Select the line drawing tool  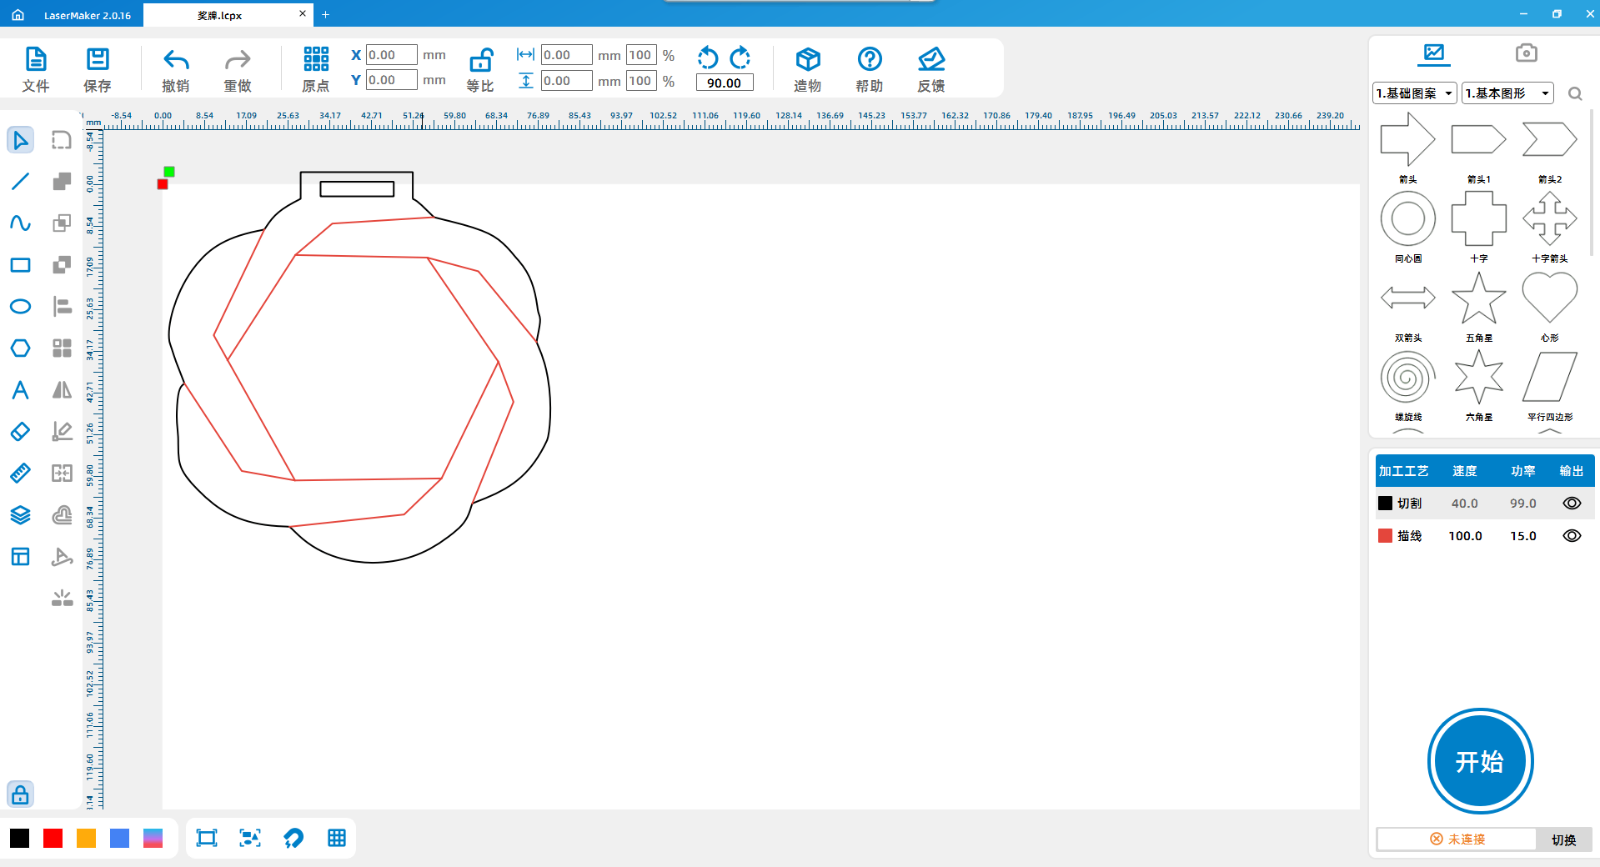coord(20,181)
